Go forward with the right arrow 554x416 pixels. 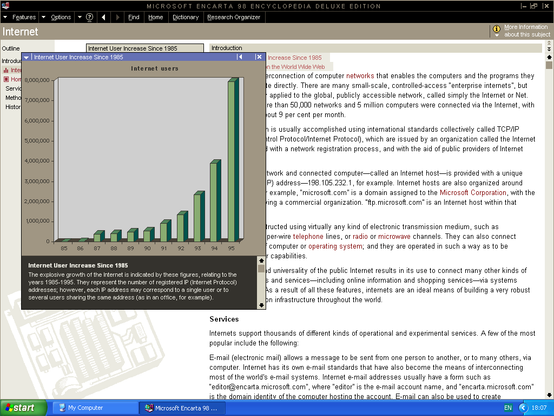click(118, 17)
